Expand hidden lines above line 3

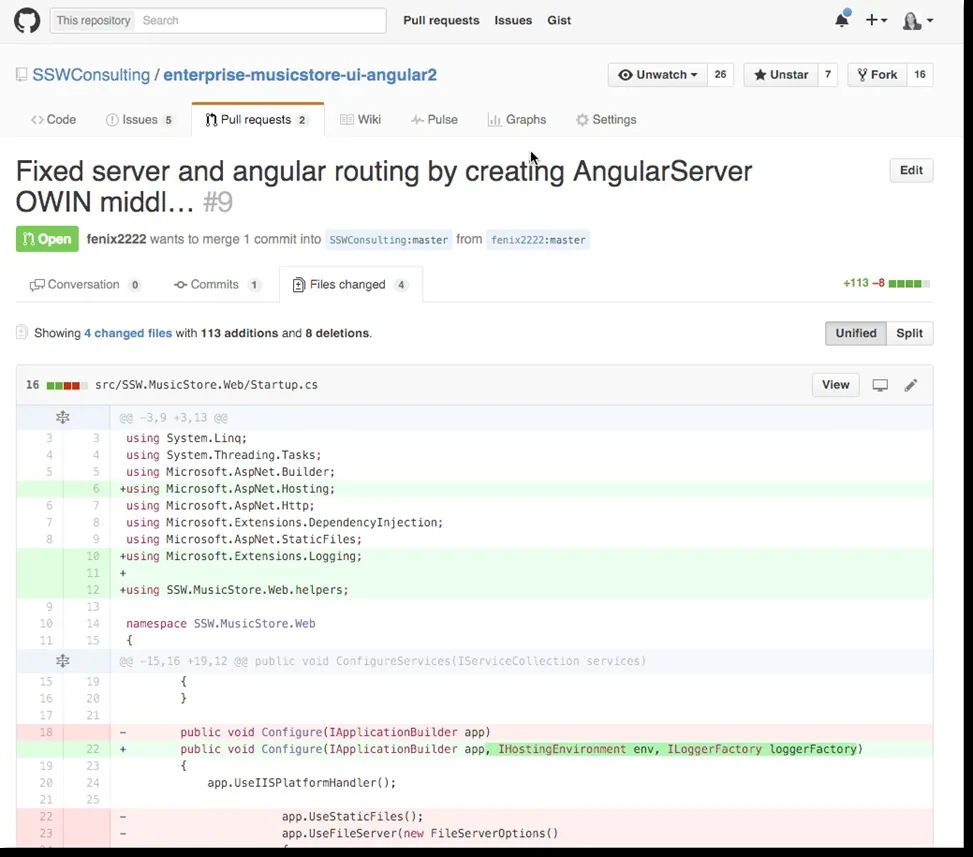[x=63, y=418]
